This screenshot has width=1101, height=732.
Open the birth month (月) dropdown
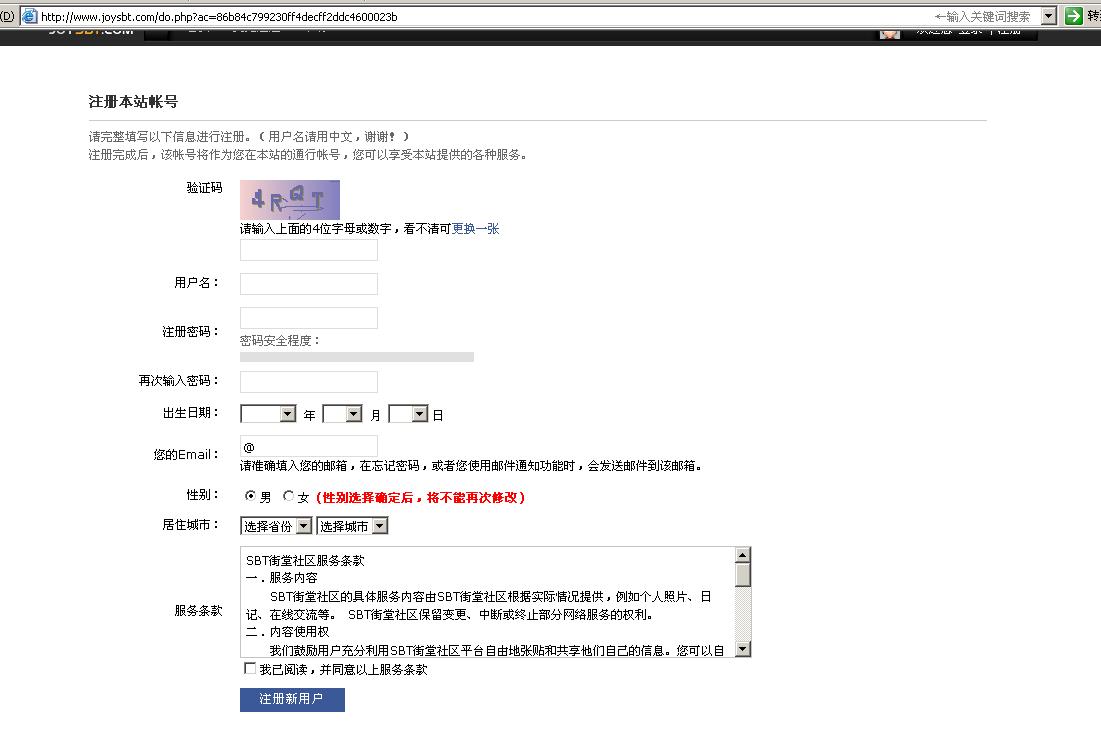coord(343,414)
